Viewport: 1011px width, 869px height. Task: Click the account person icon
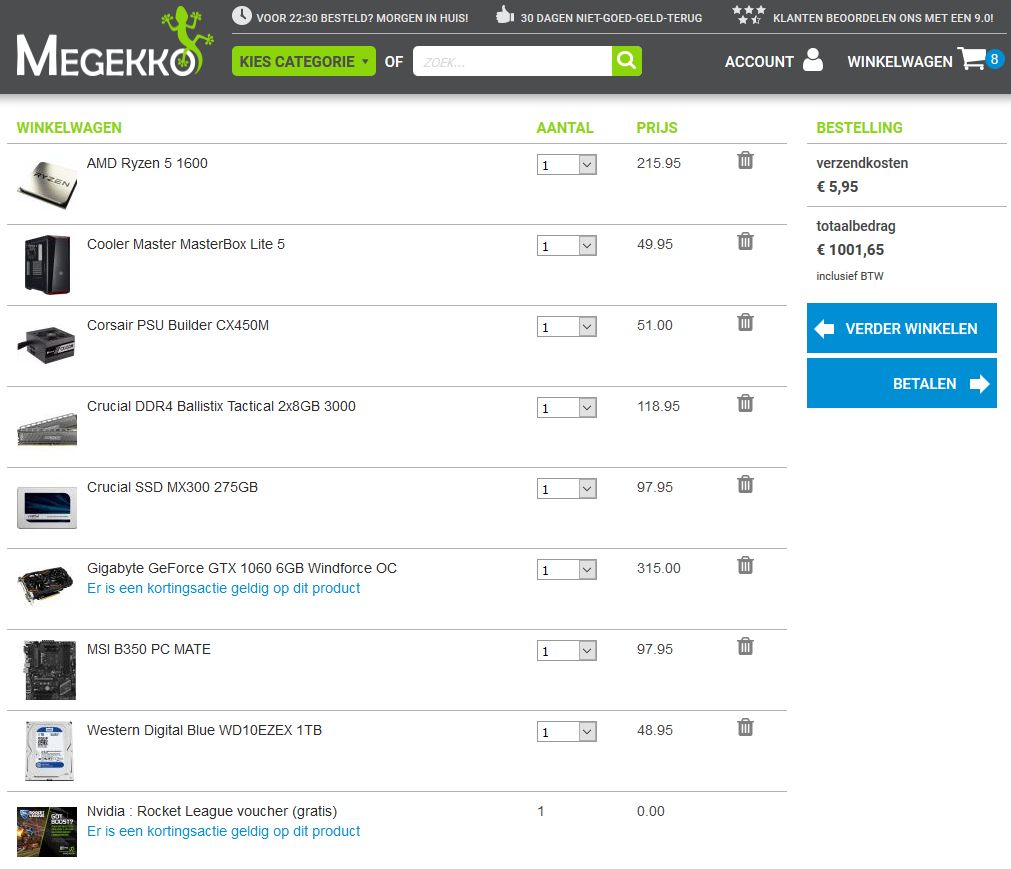[813, 59]
